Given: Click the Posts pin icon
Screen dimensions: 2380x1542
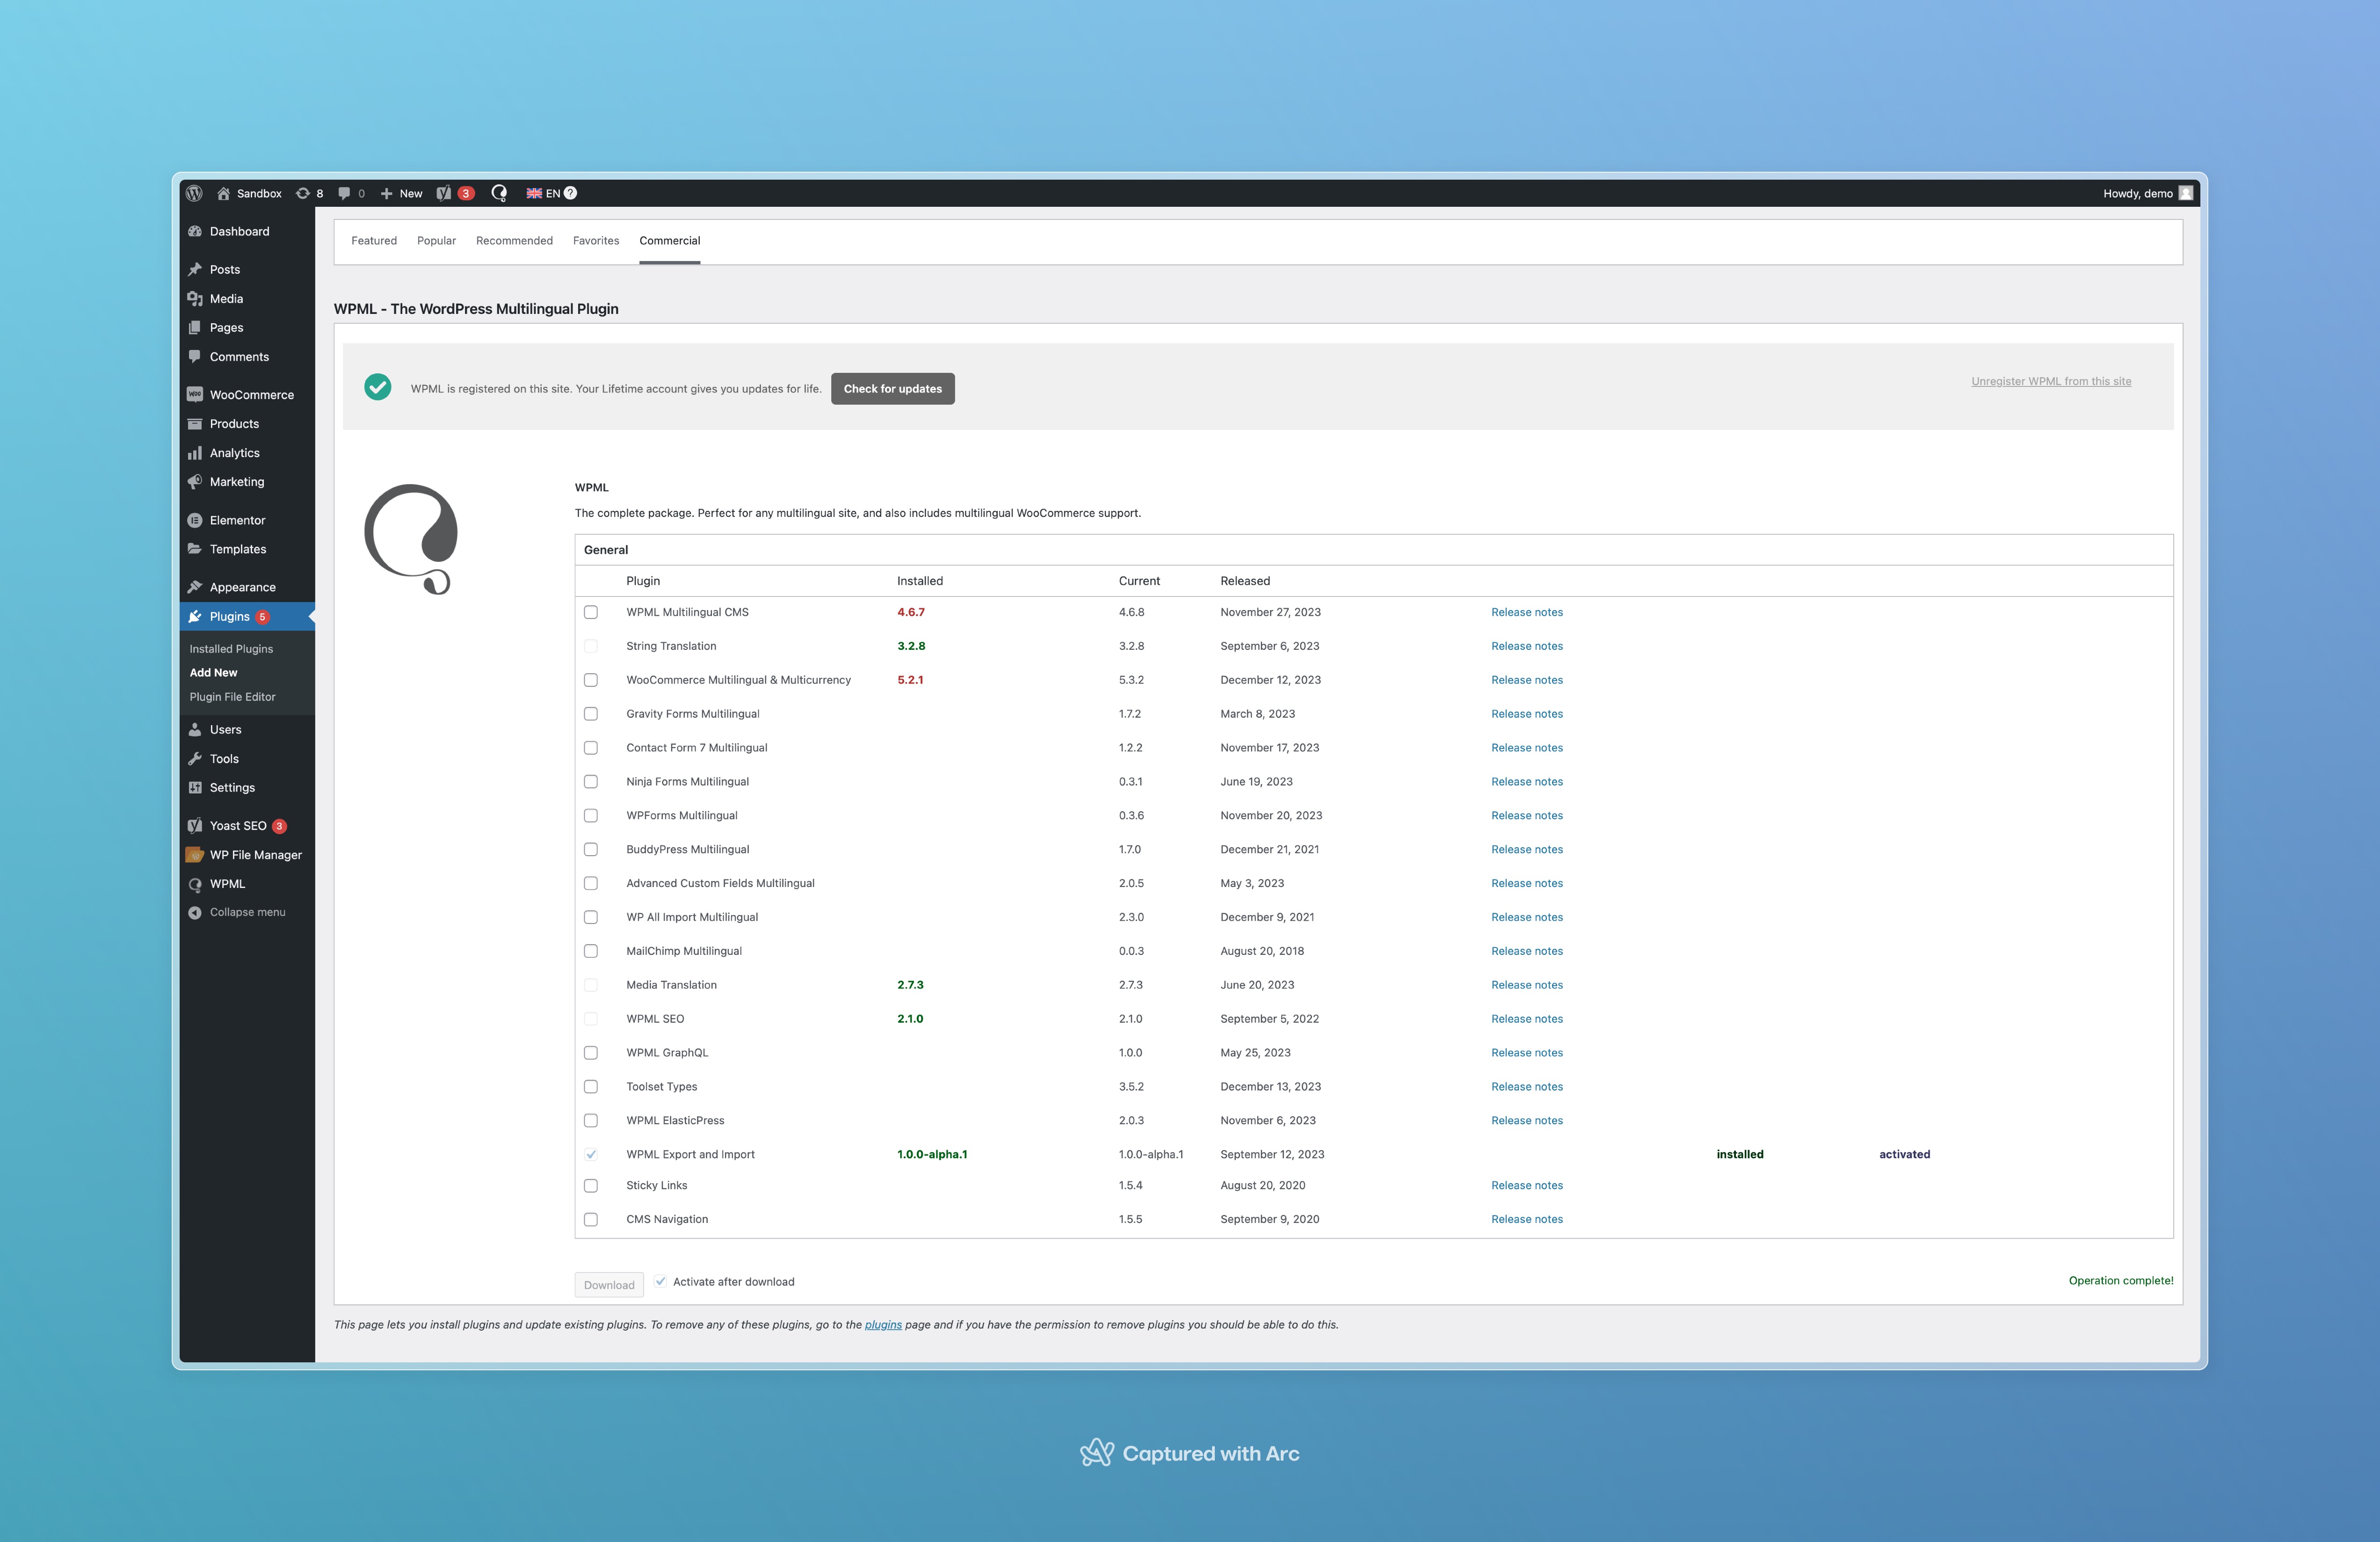Looking at the screenshot, I should [x=195, y=269].
